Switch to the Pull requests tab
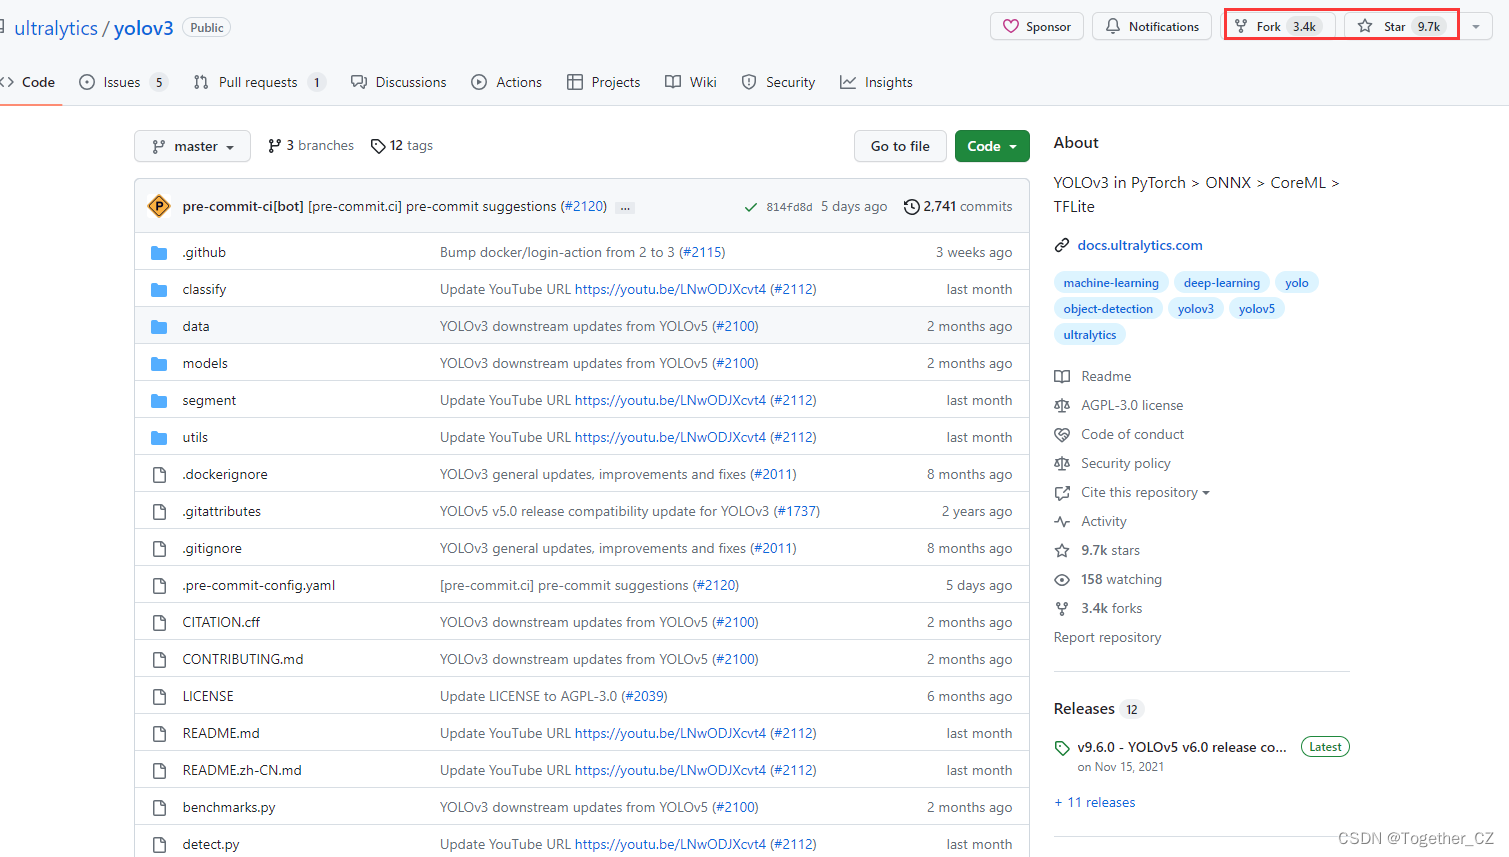The height and width of the screenshot is (857, 1509). coord(259,82)
